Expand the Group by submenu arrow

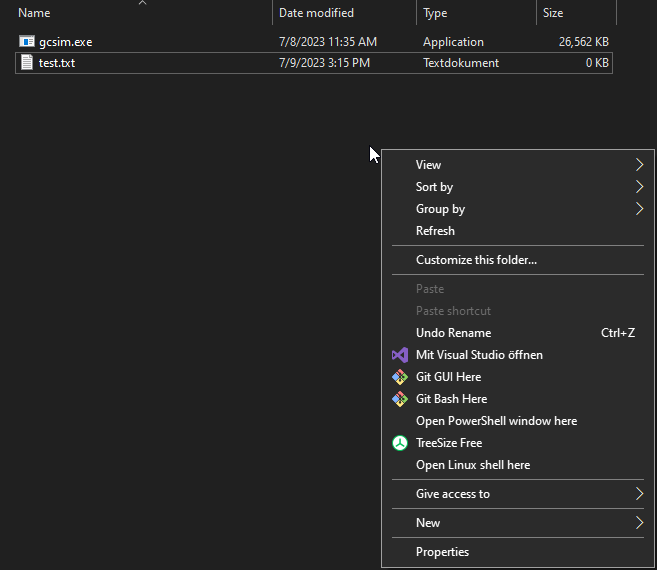[639, 209]
